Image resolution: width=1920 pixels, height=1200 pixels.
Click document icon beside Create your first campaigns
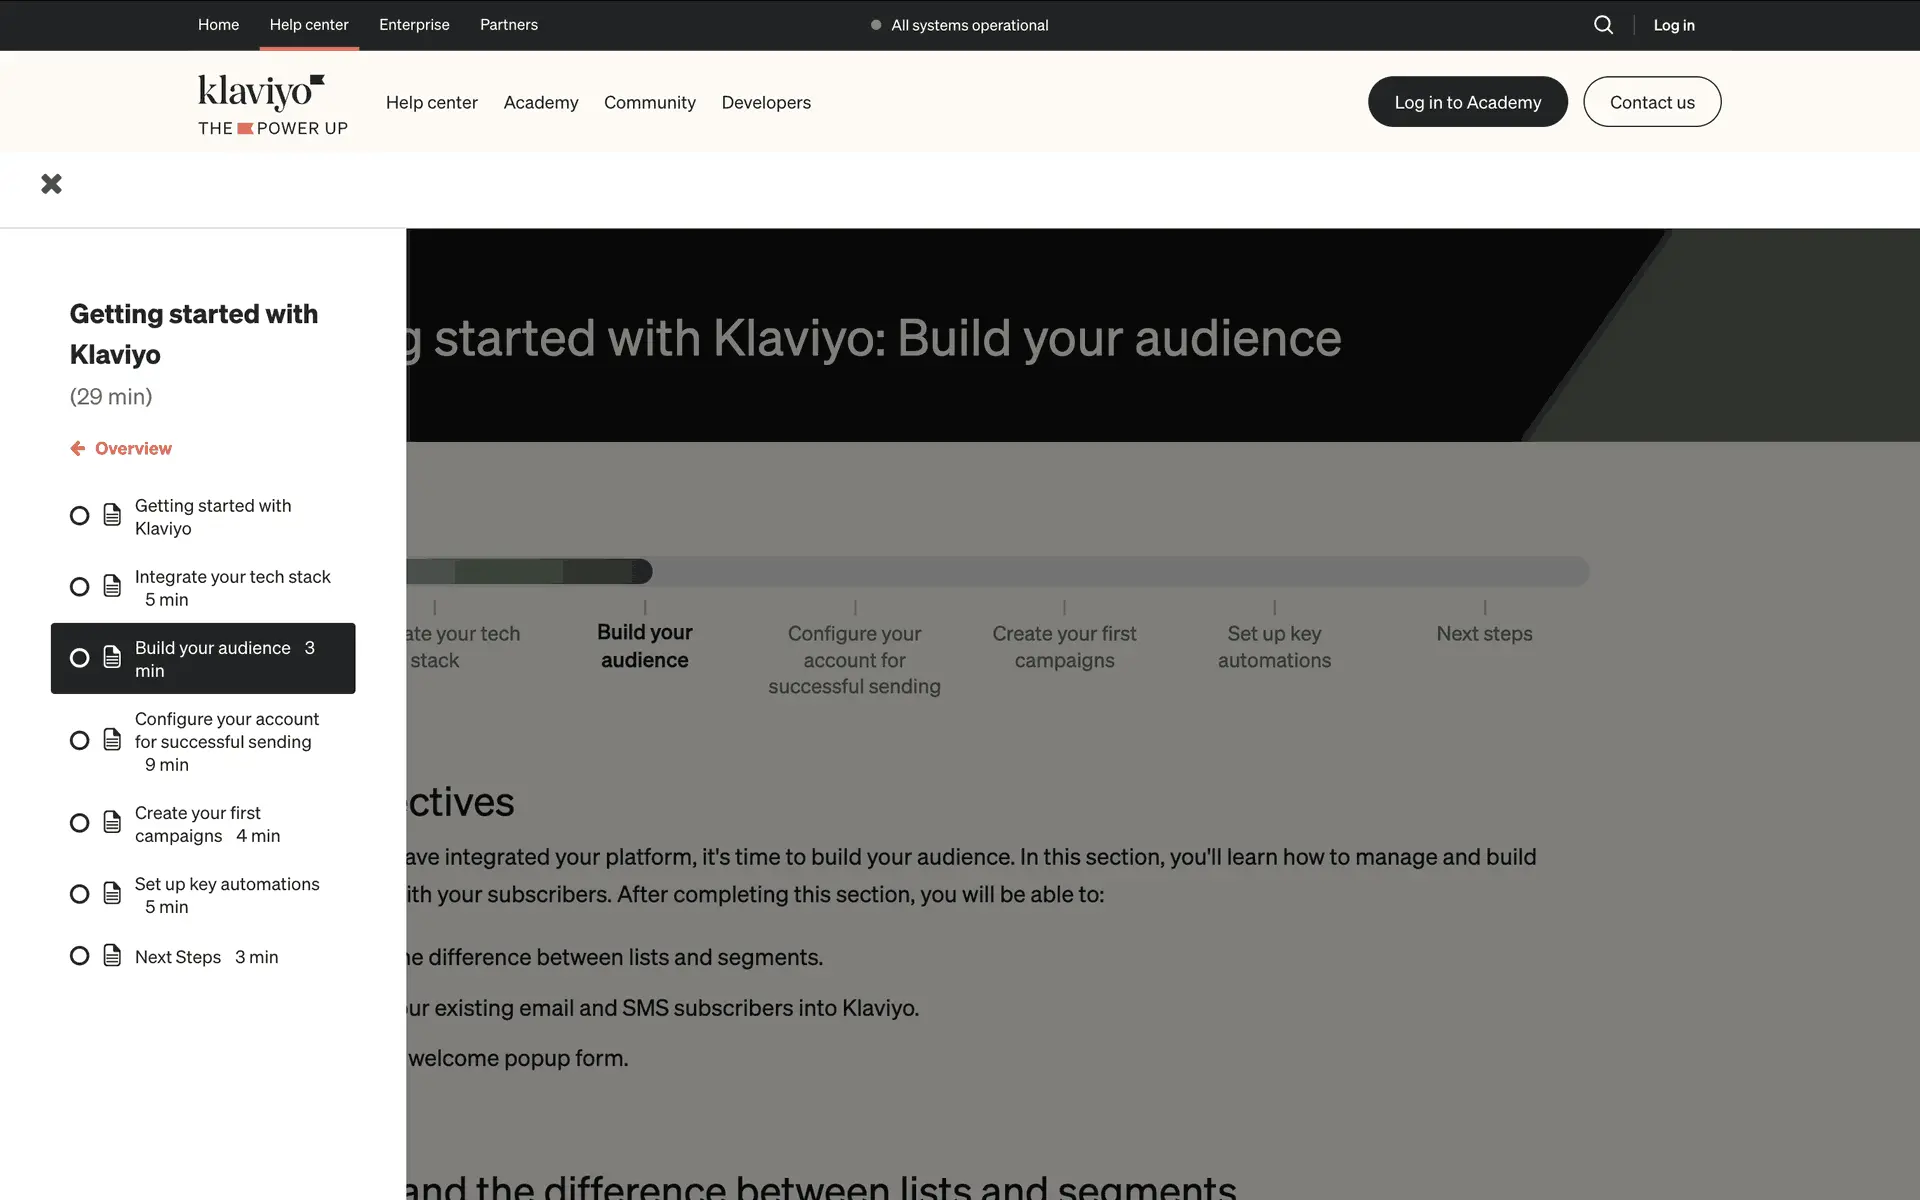tap(112, 823)
